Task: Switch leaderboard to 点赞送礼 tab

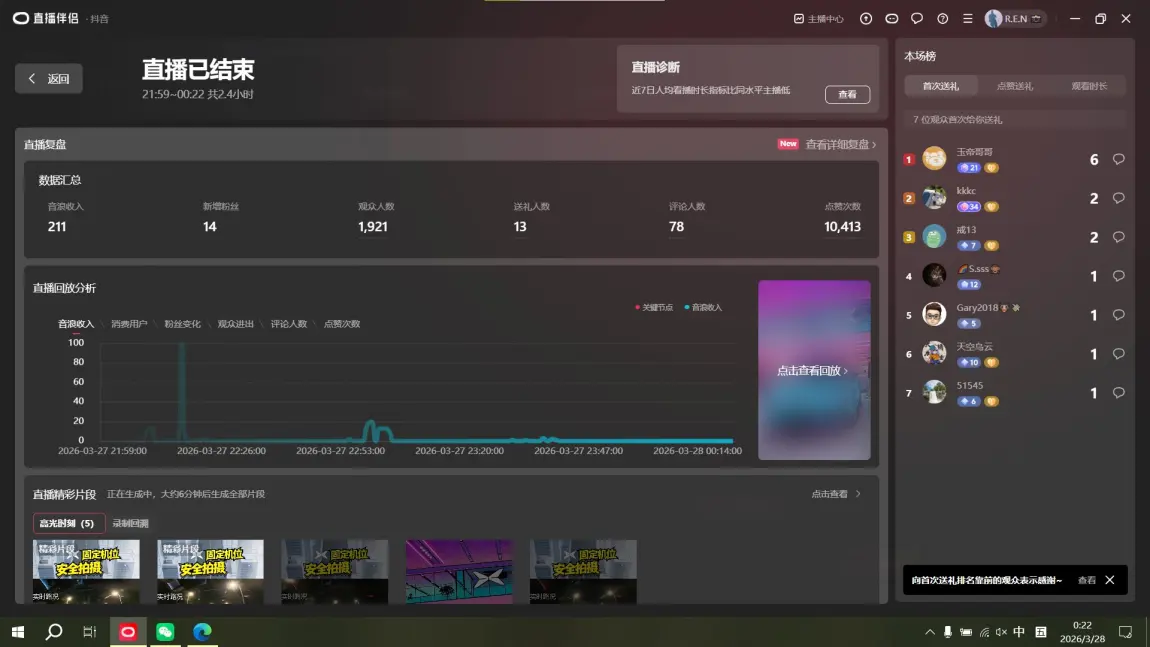Action: [1015, 86]
